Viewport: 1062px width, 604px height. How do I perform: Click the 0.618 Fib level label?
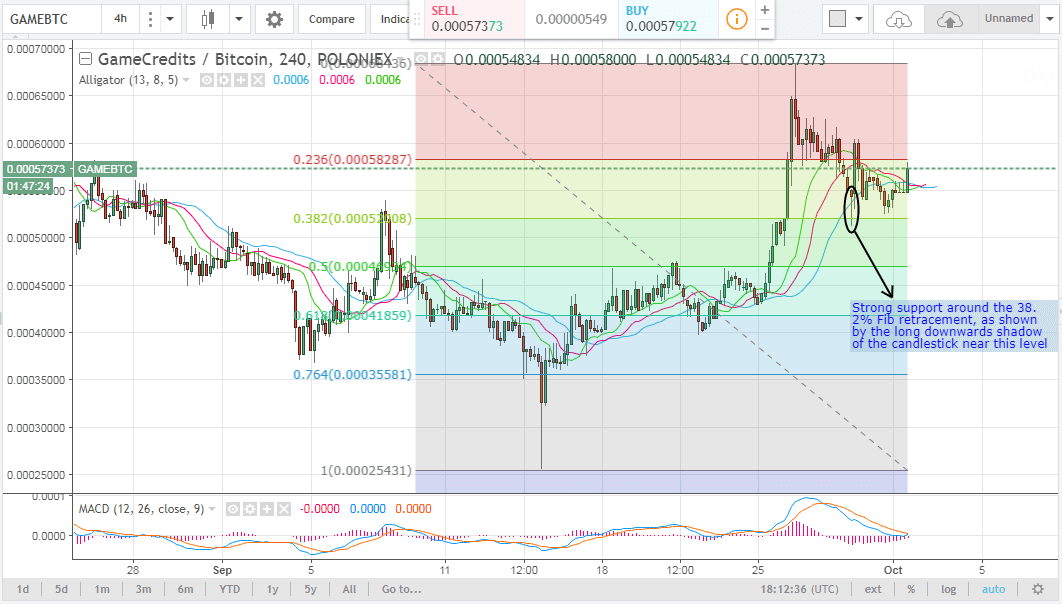pyautogui.click(x=352, y=316)
